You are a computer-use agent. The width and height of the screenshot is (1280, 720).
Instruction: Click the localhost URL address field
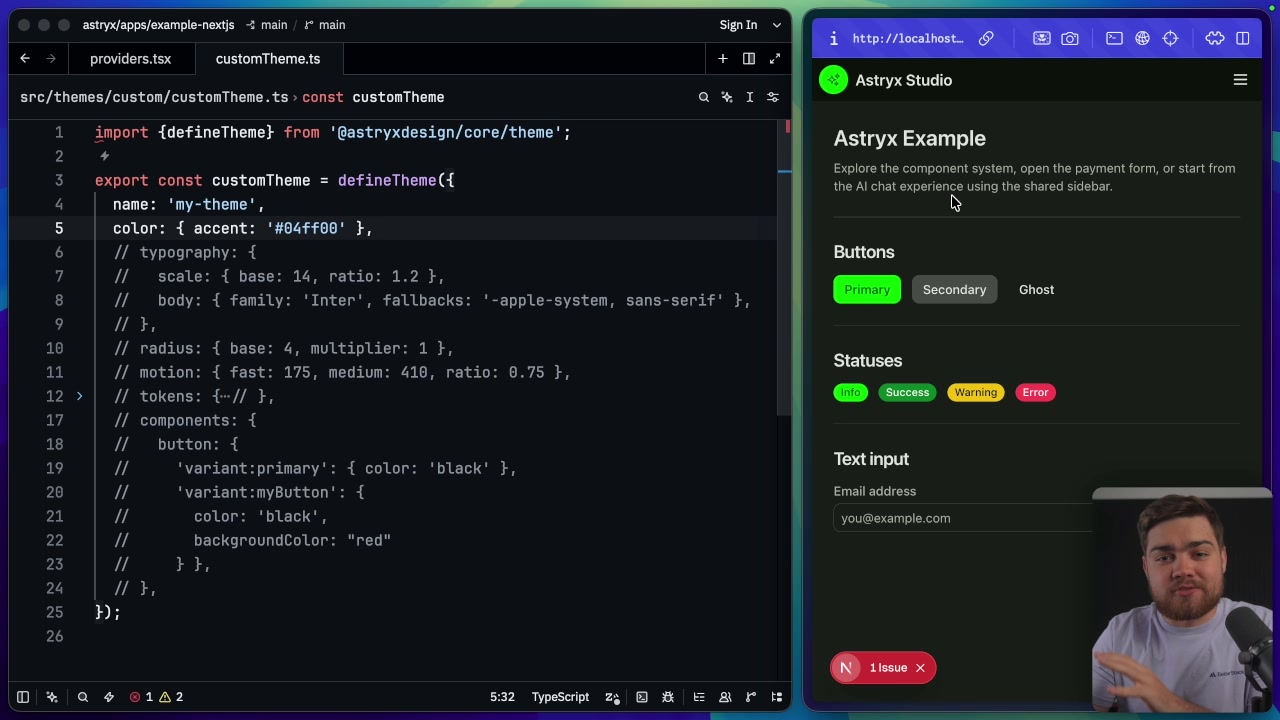coord(908,38)
